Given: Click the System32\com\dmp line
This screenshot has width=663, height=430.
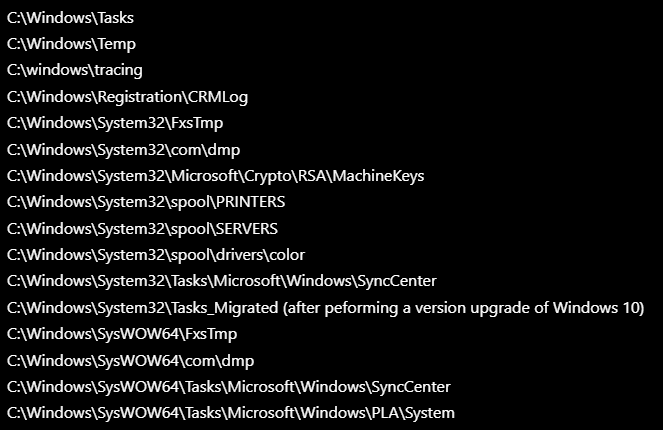Looking at the screenshot, I should (x=123, y=150).
